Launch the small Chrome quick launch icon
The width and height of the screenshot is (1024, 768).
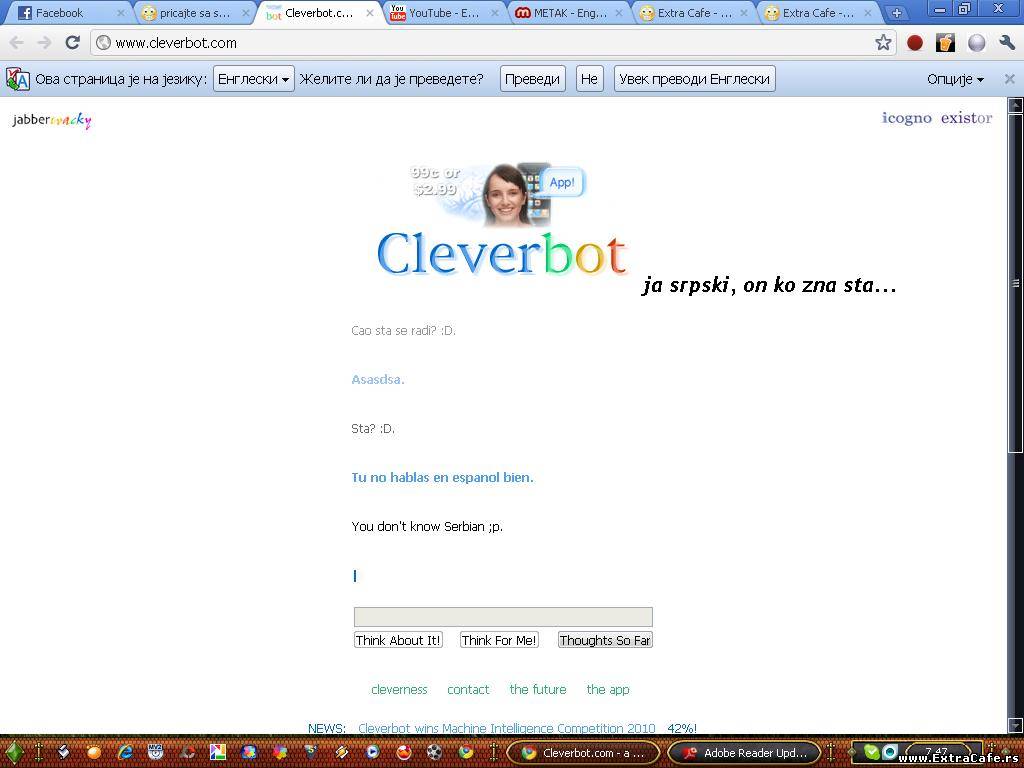pyautogui.click(x=466, y=752)
